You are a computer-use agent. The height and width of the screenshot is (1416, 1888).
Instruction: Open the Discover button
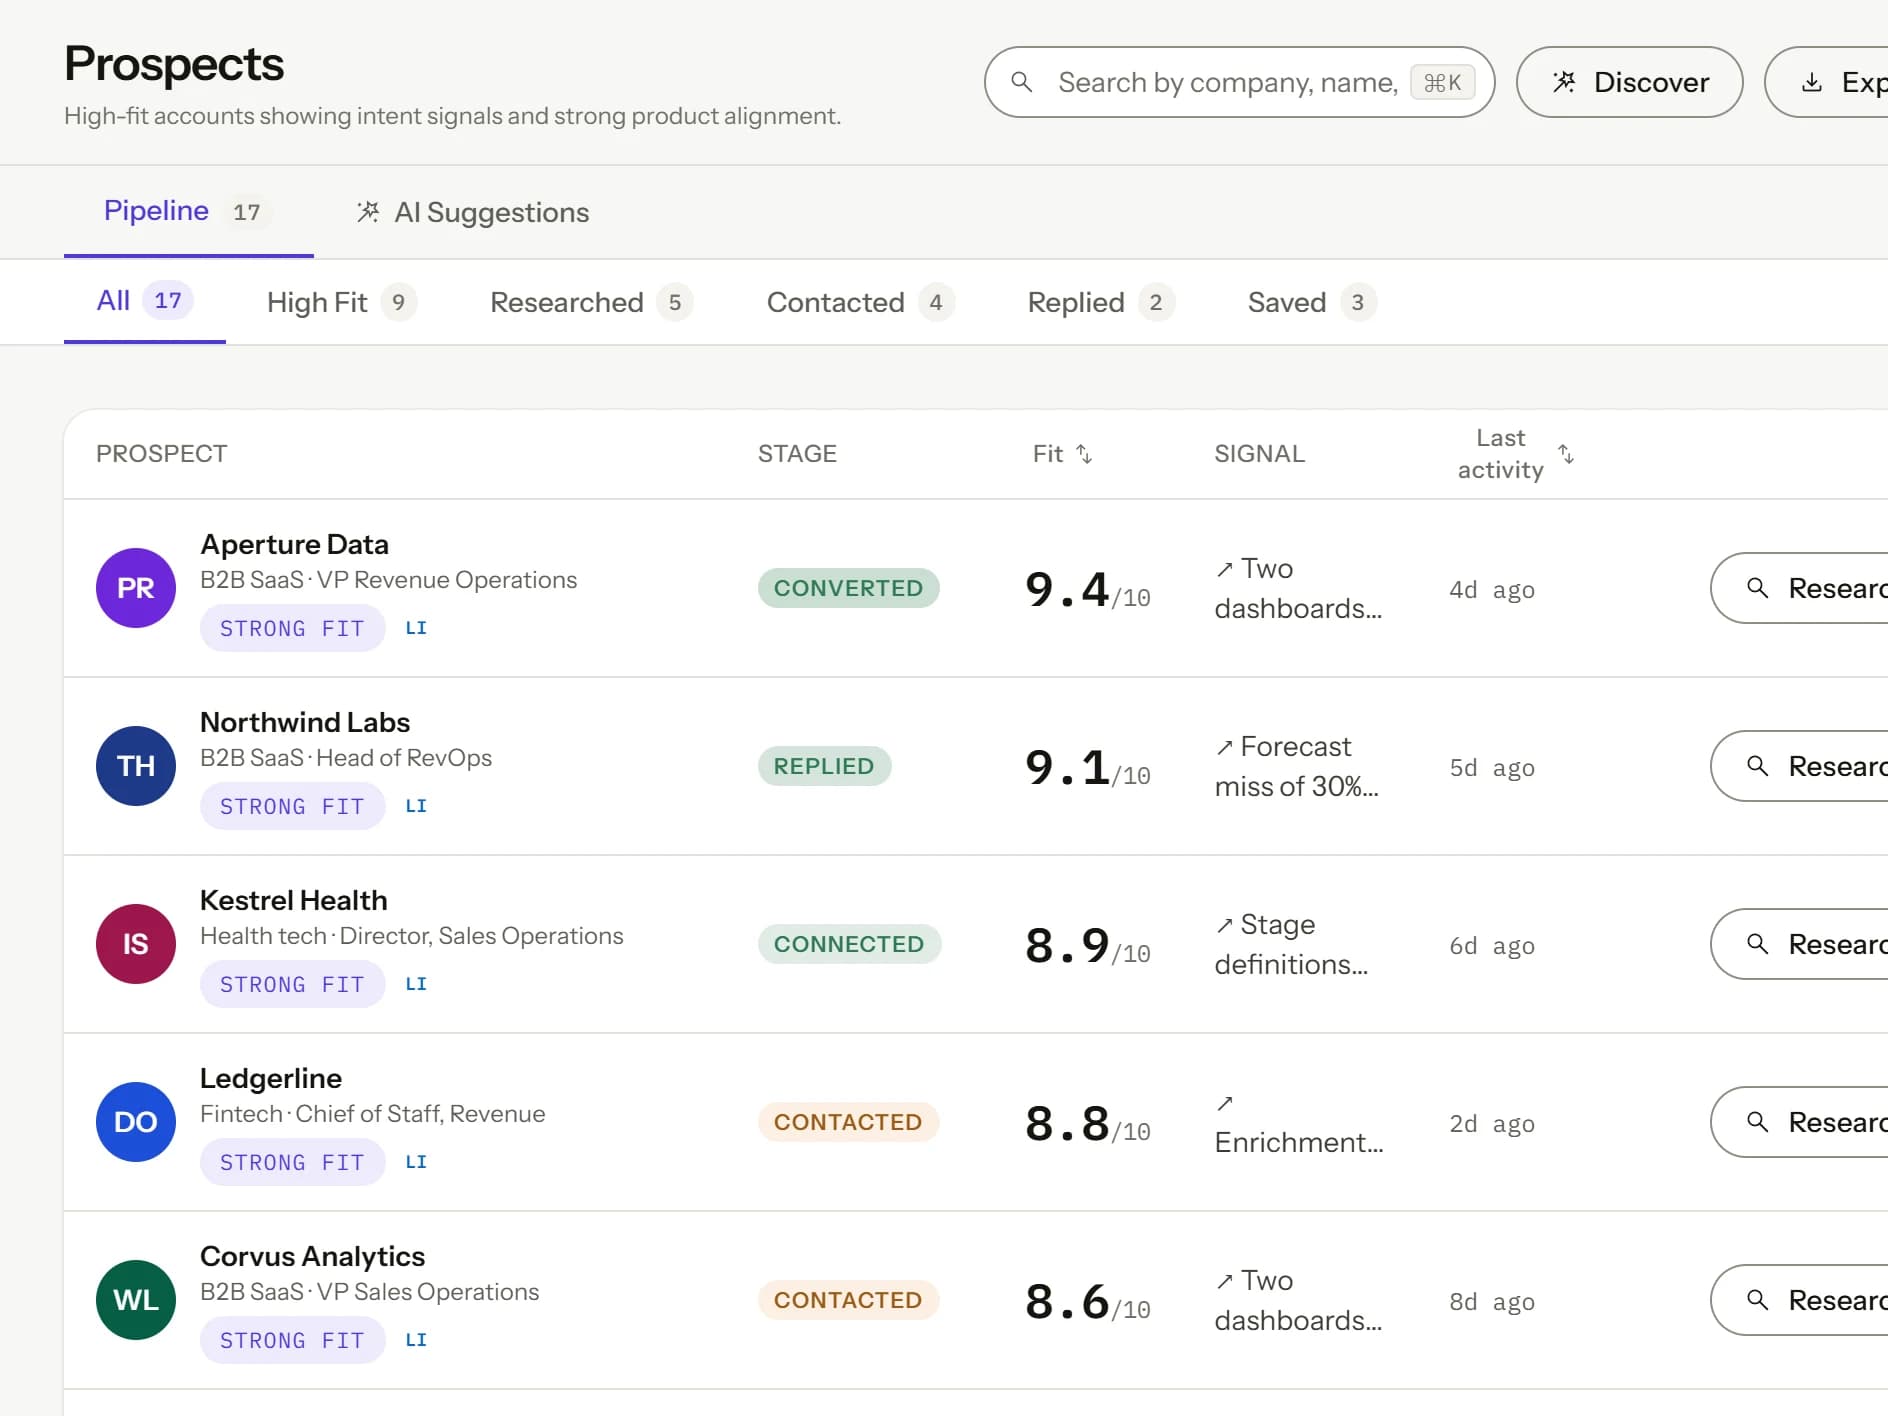pos(1629,82)
